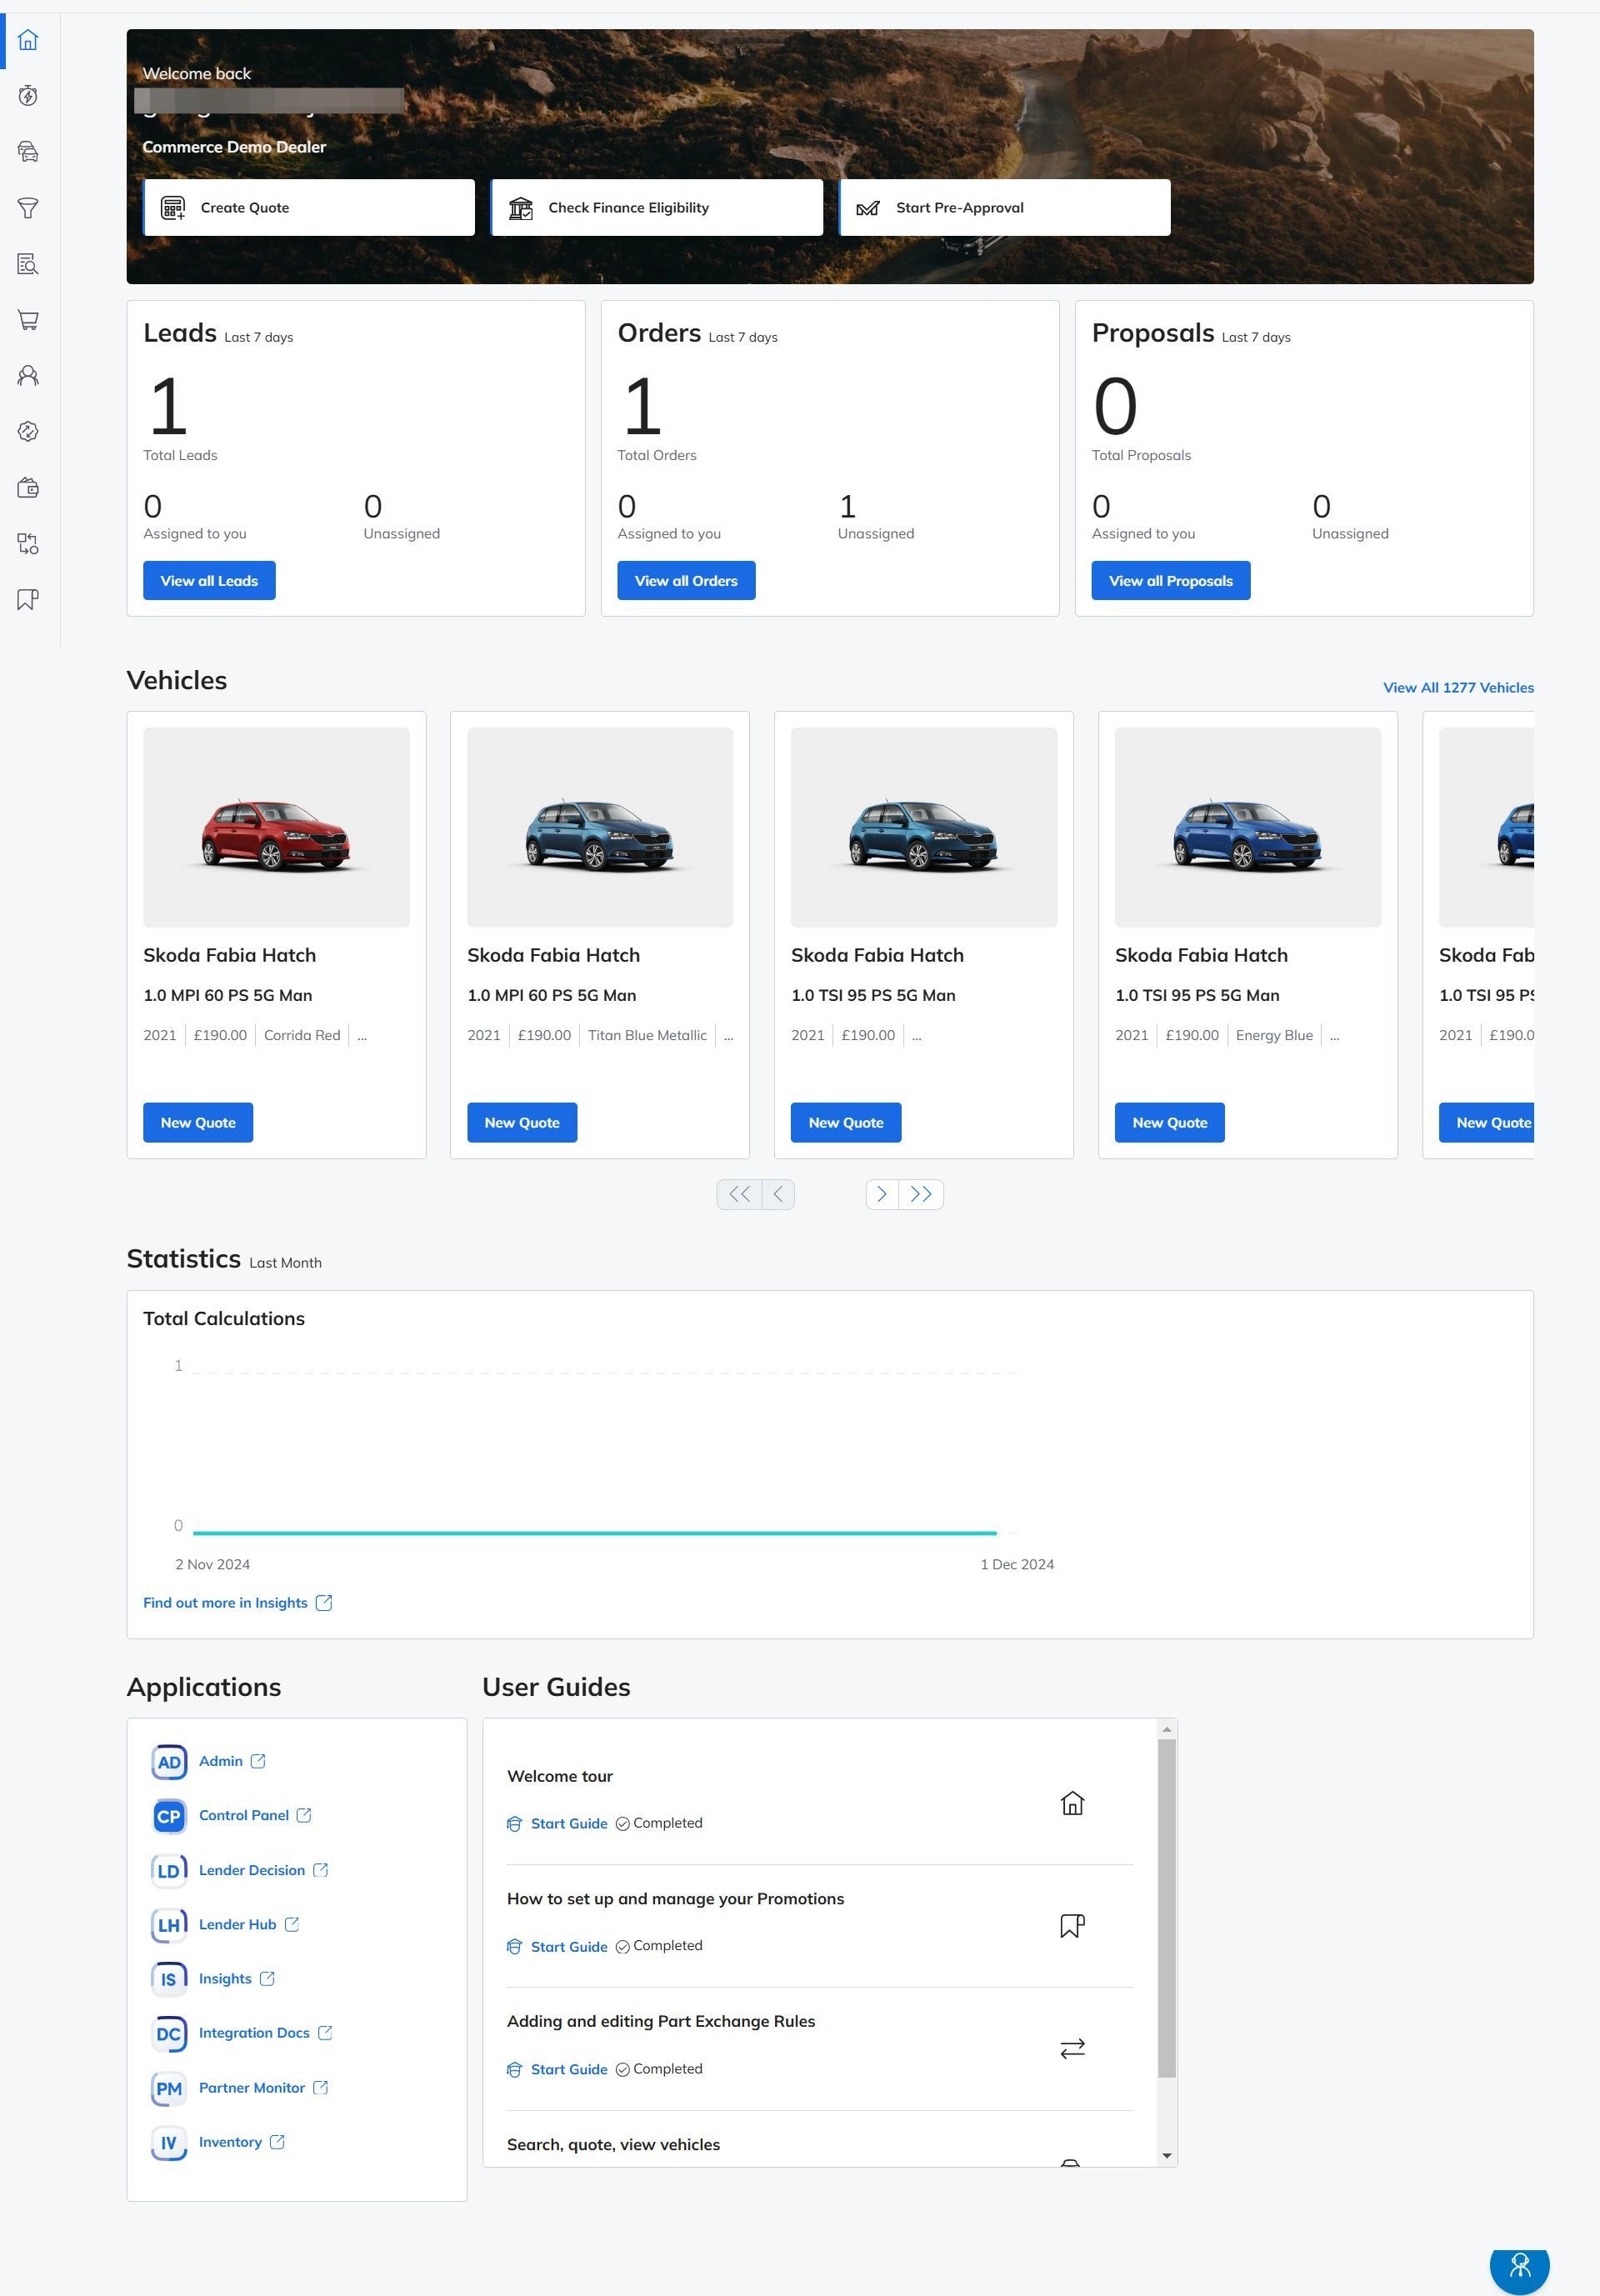This screenshot has width=1600, height=2296.
Task: Click the Part Exchange Rules arrows icon
Action: coord(1072,2049)
